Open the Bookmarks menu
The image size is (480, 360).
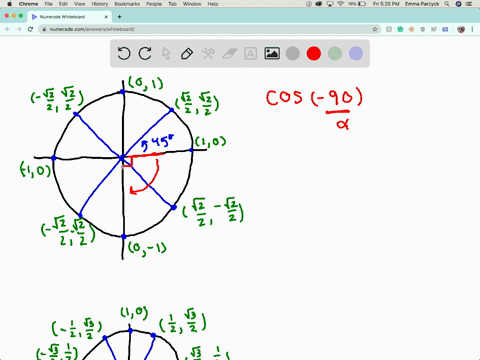(x=127, y=4)
